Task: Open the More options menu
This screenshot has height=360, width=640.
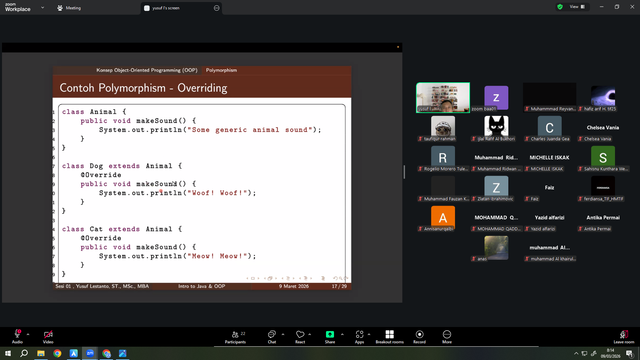Action: tap(447, 337)
